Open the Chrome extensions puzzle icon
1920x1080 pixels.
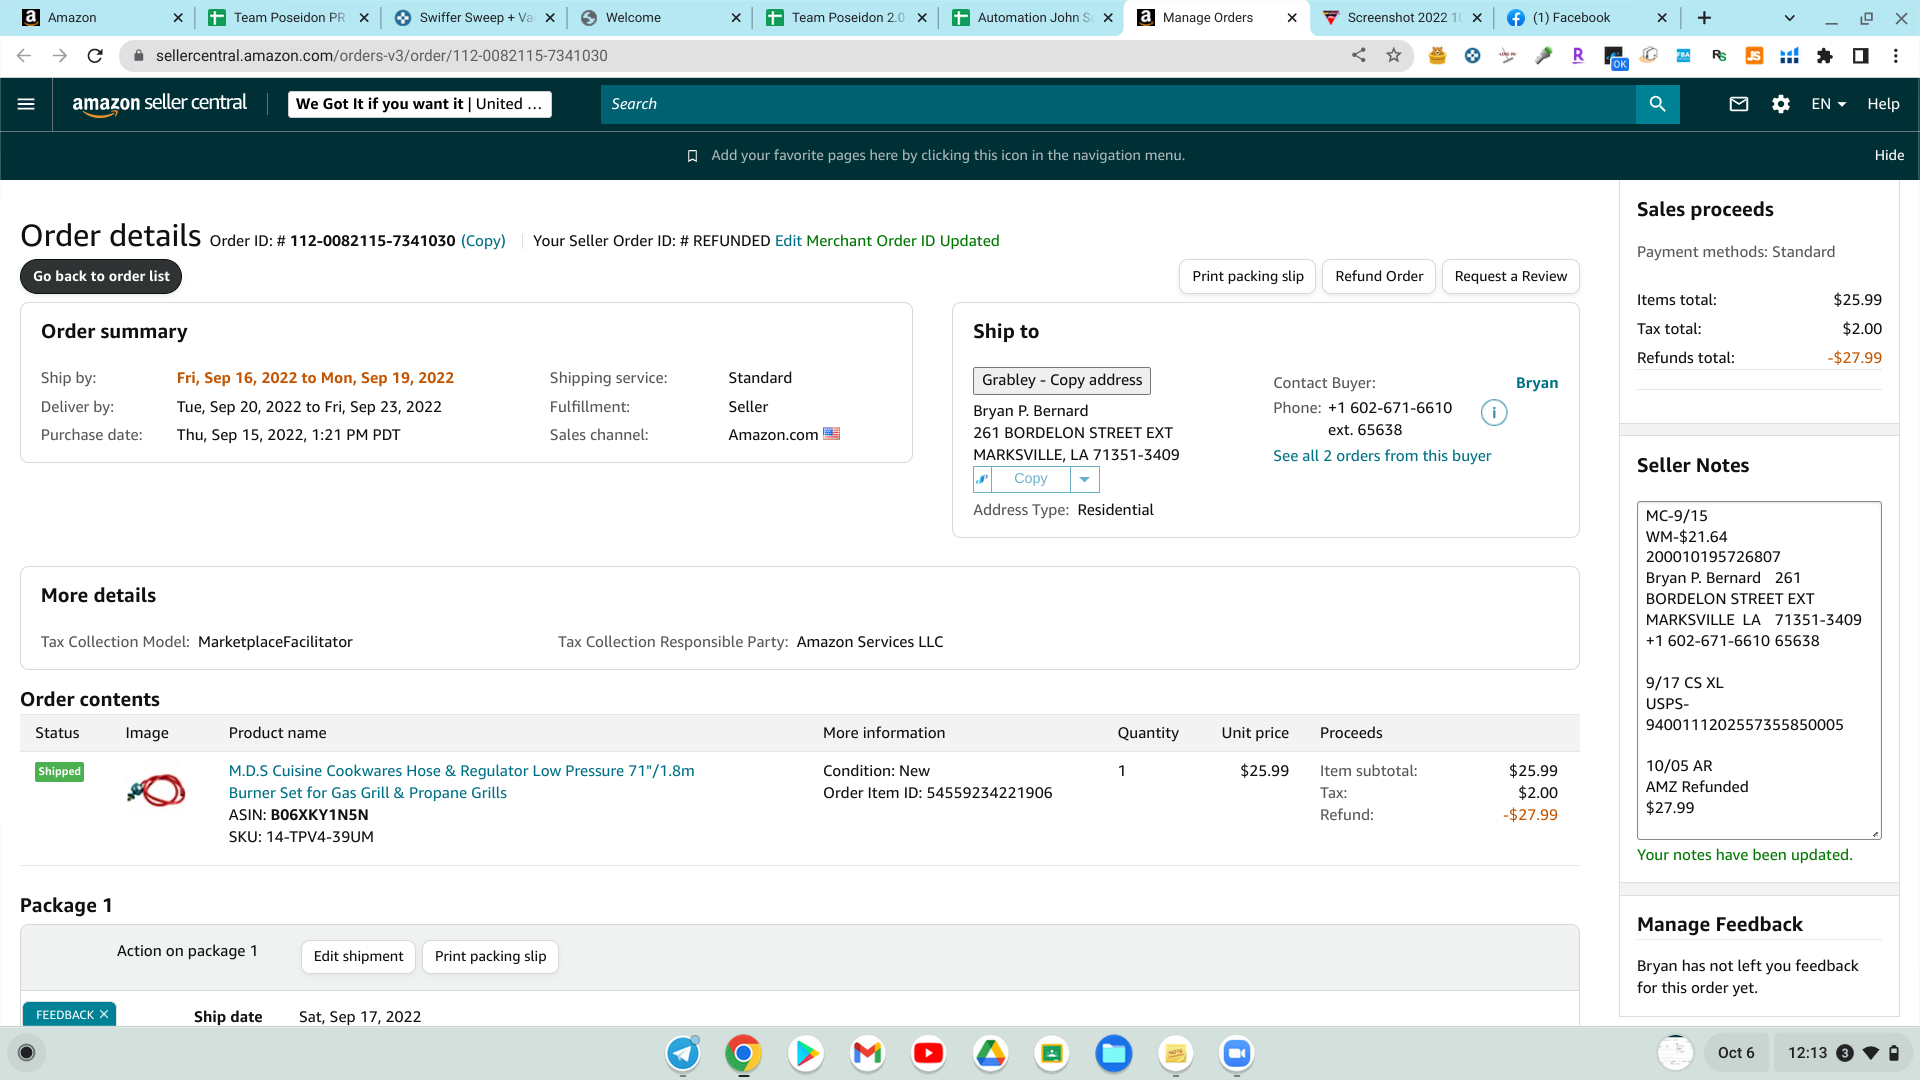pyautogui.click(x=1825, y=56)
